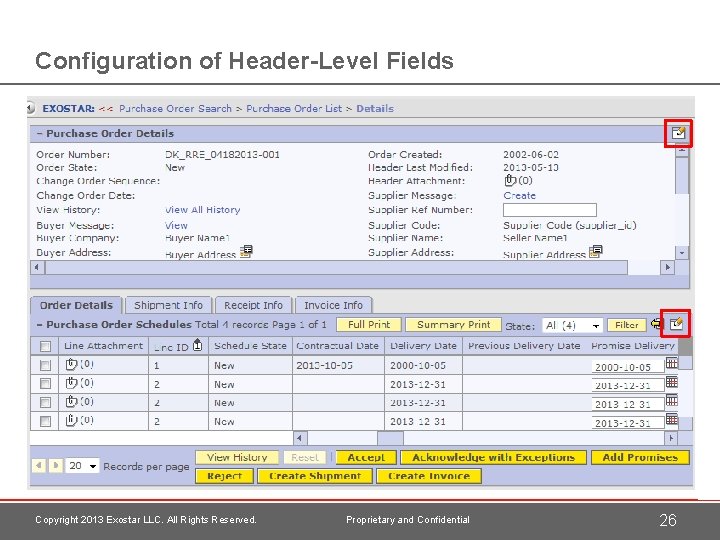
Task: Click the View All History link
Action: point(202,210)
